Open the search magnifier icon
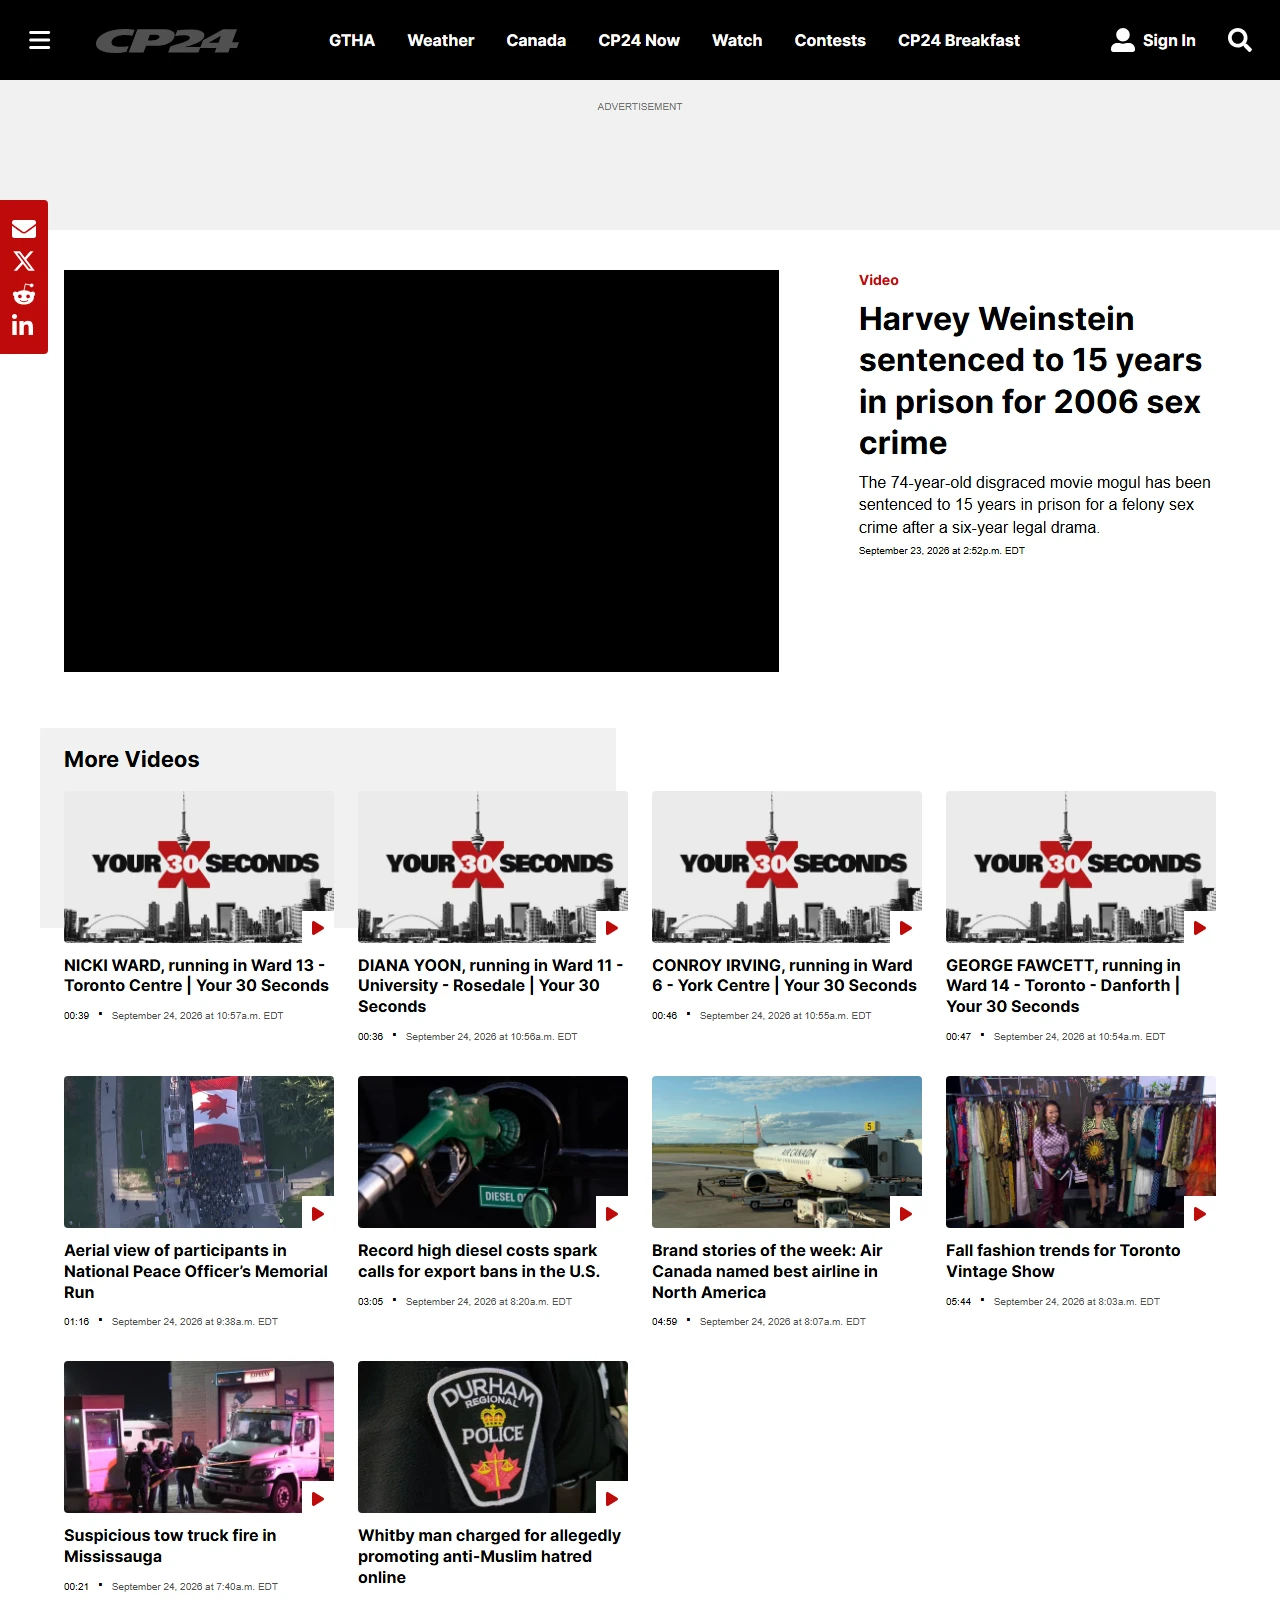Viewport: 1280px width, 1600px height. pyautogui.click(x=1240, y=40)
